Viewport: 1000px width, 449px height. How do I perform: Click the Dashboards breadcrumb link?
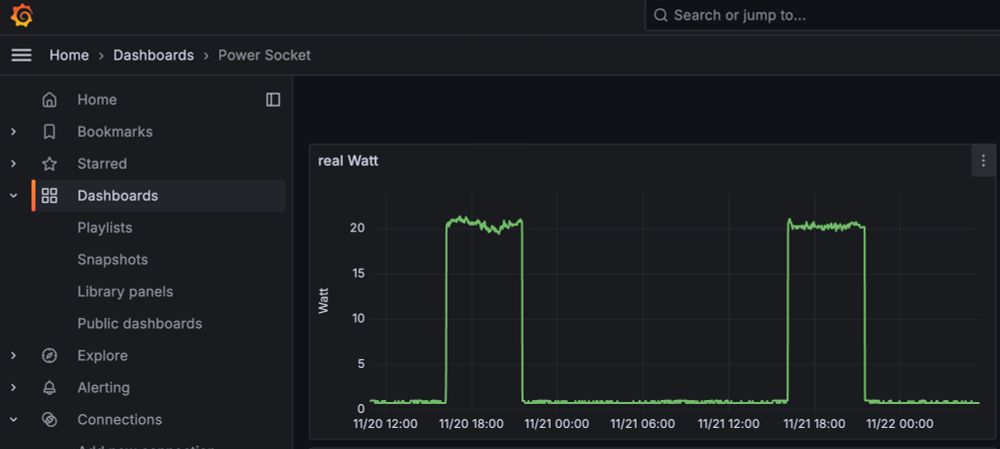click(154, 55)
